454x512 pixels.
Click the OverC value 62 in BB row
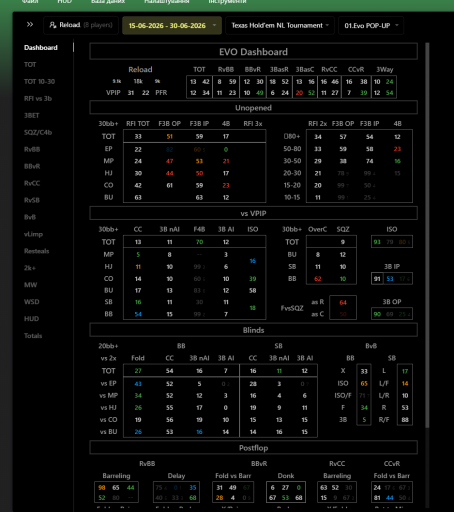tap(318, 279)
